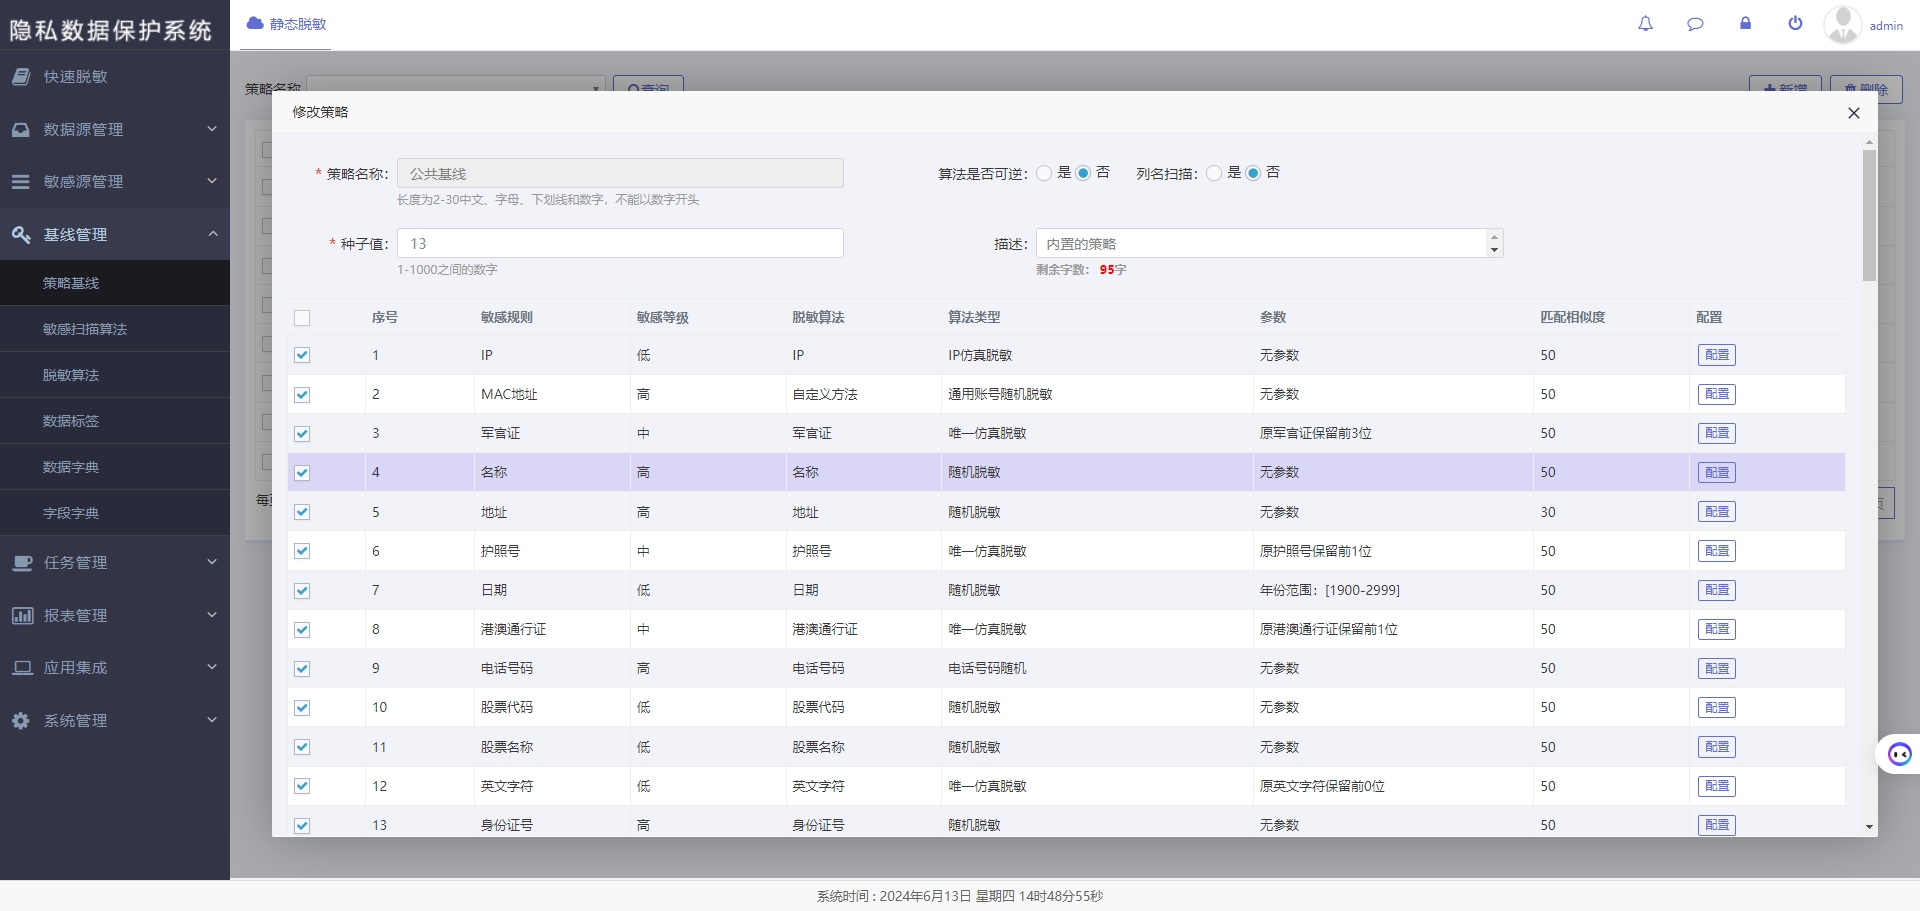Viewport: 1920px width, 911px height.
Task: Collapse the 基线管理 menu chevron
Action: click(212, 234)
